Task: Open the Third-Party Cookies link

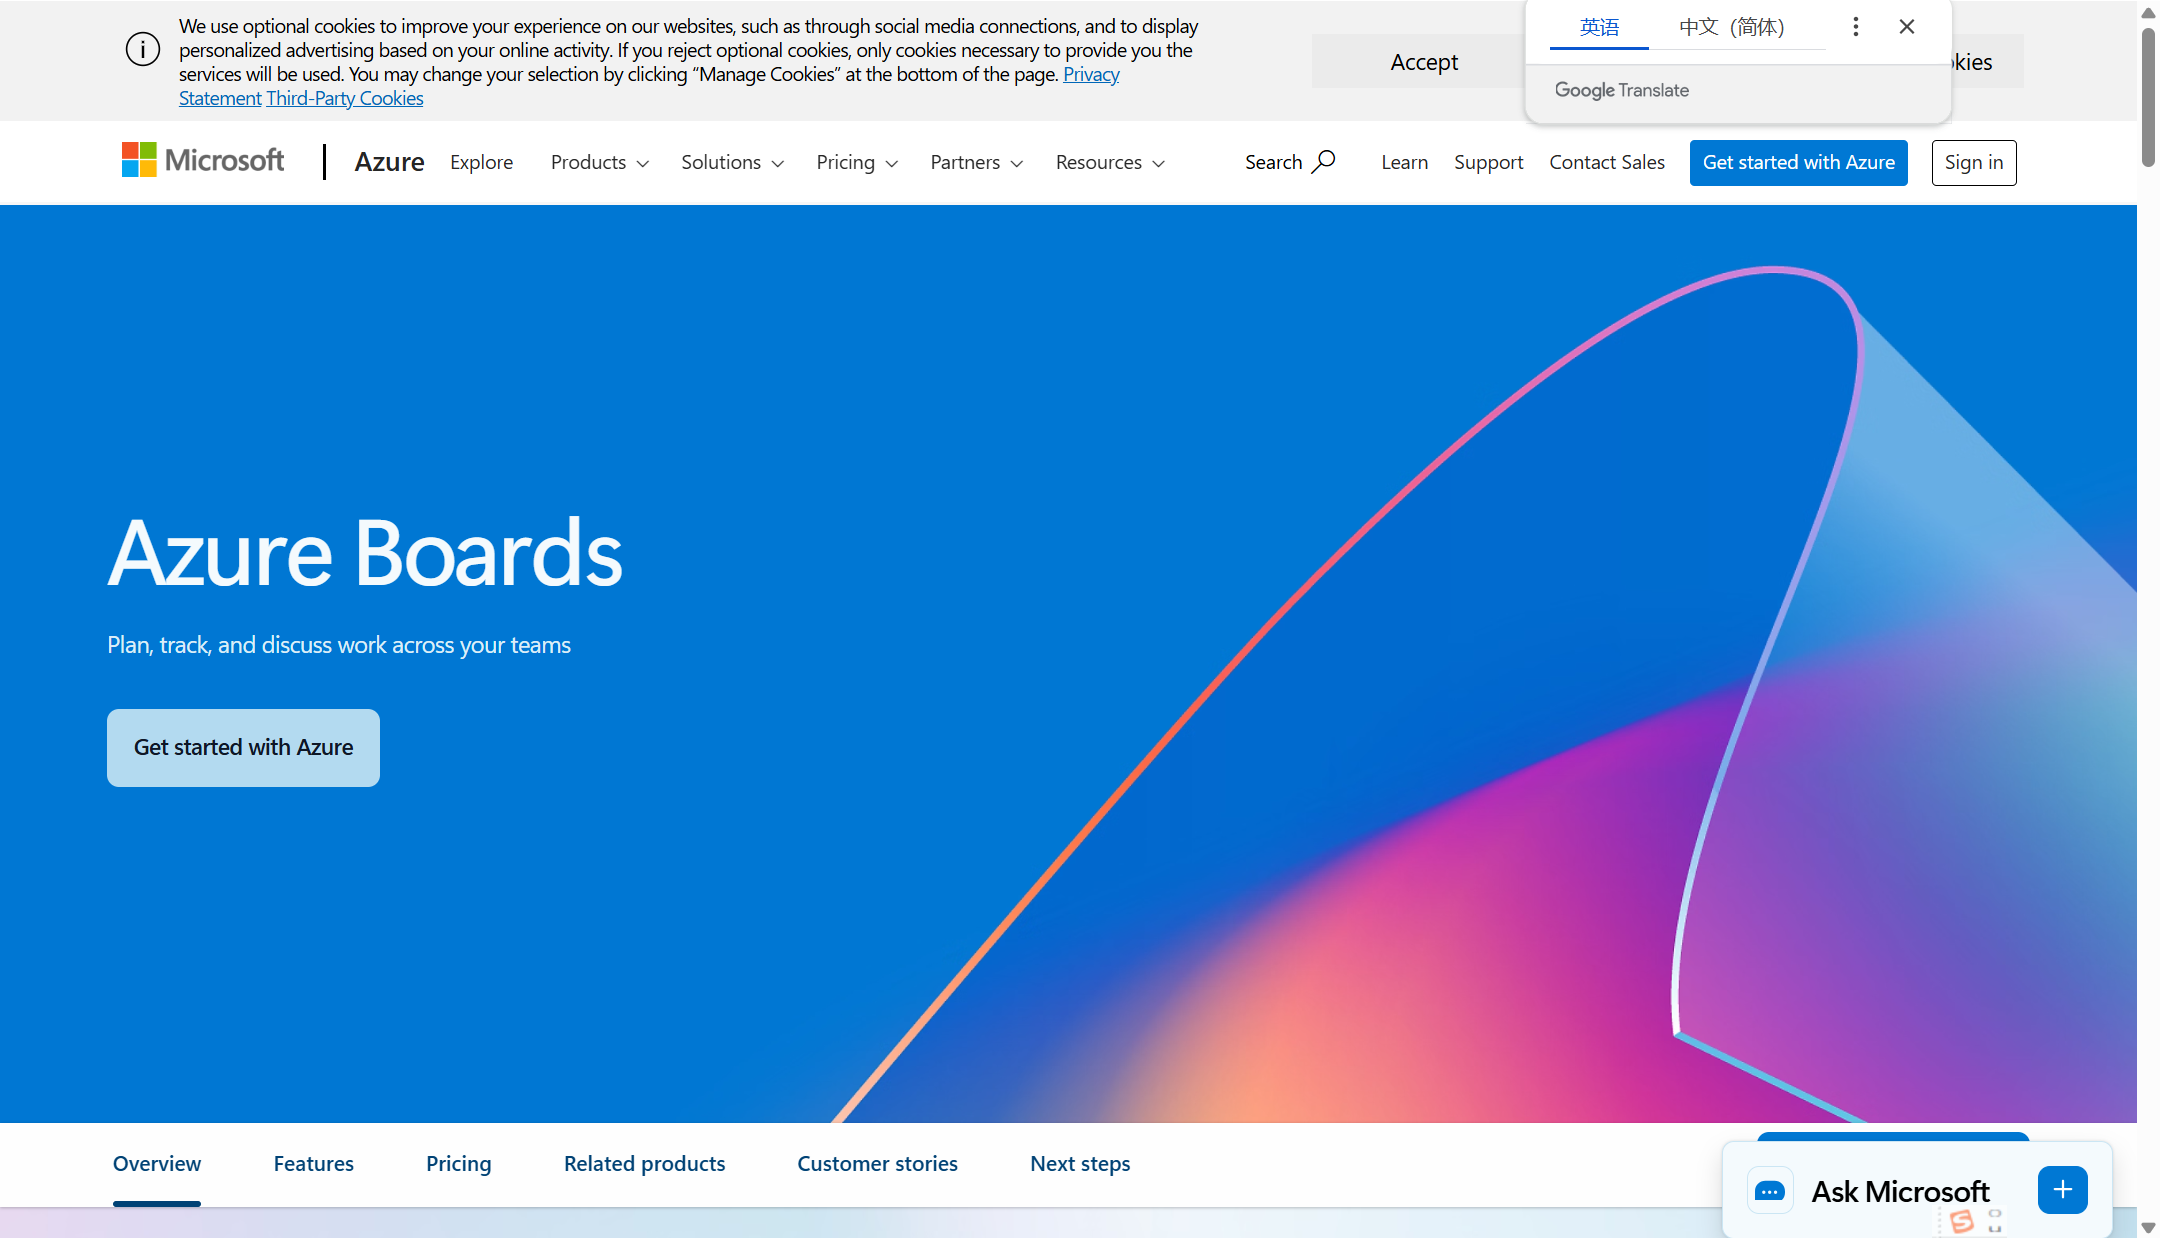Action: 344,98
